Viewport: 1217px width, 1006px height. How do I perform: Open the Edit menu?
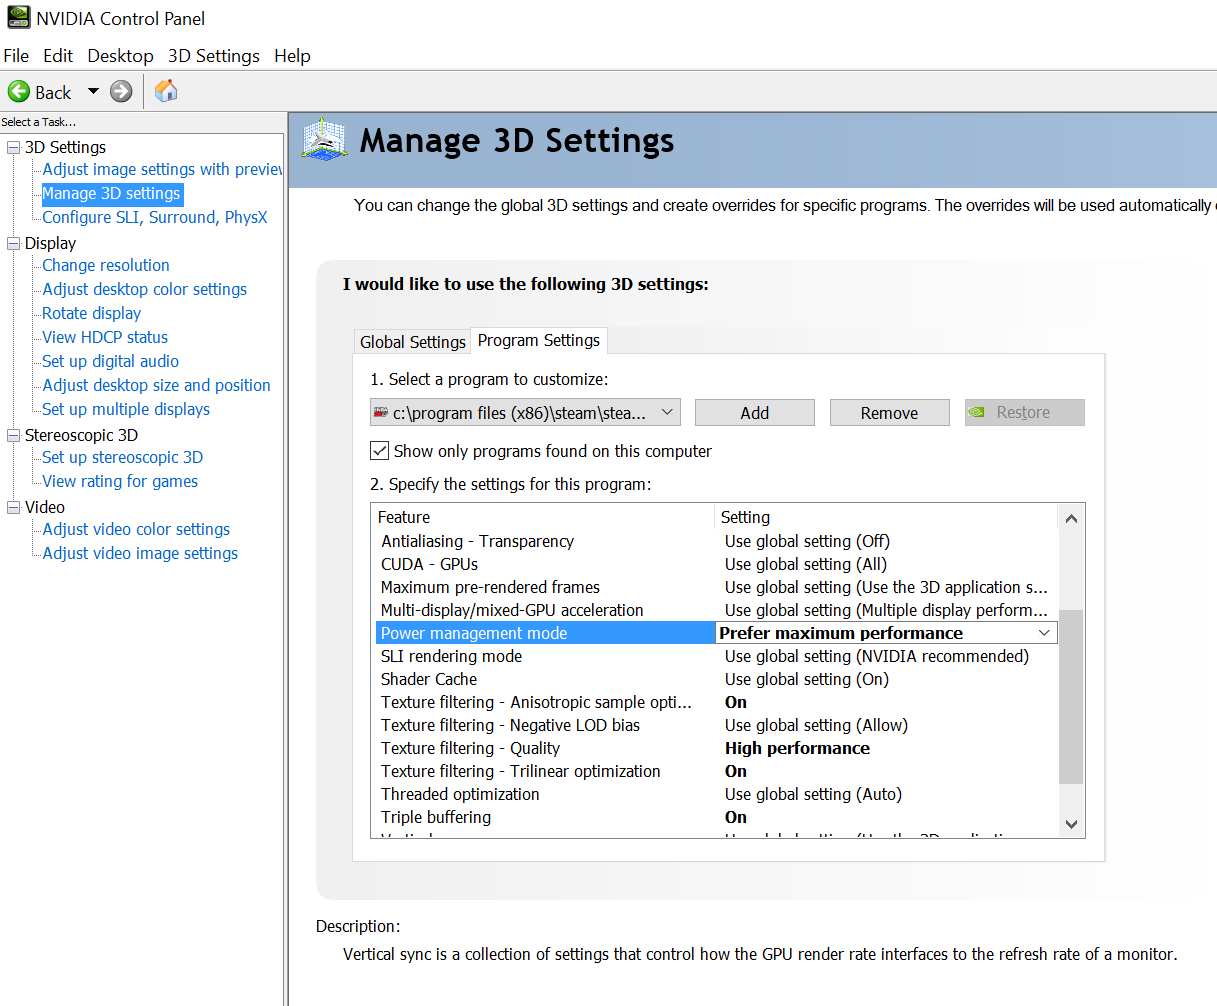(58, 56)
